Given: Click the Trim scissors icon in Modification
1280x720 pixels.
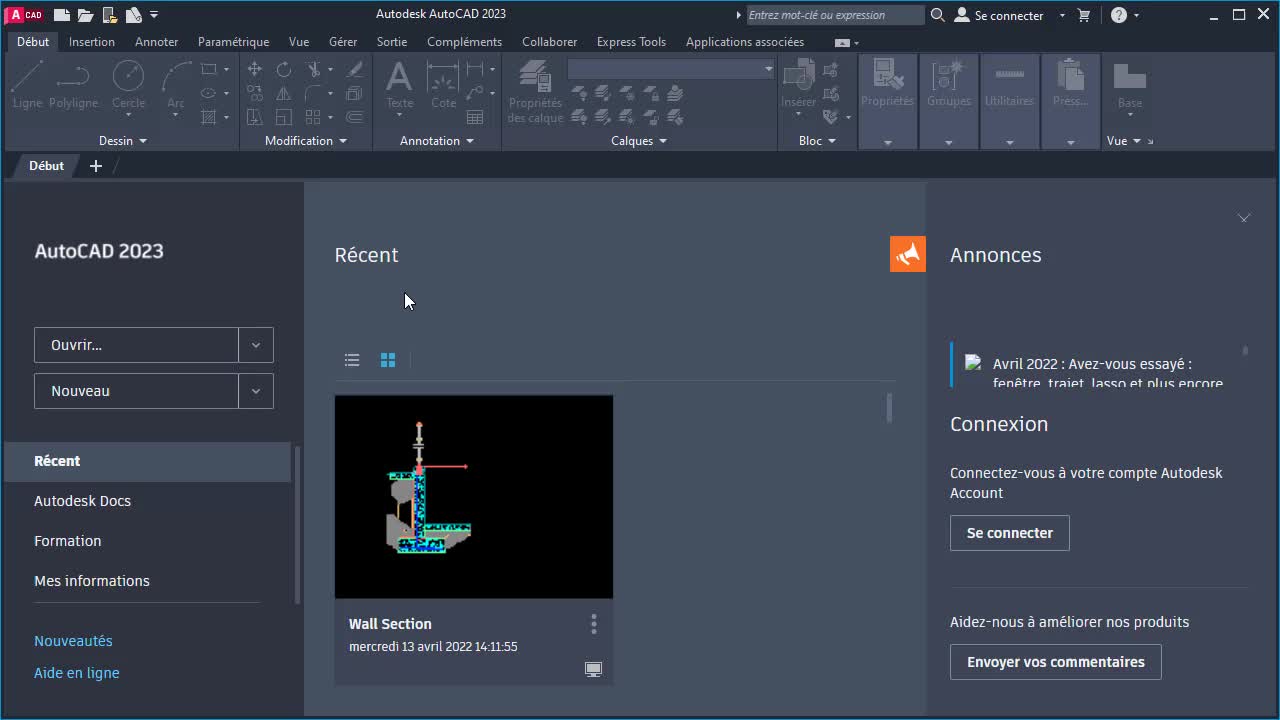Looking at the screenshot, I should coord(314,70).
